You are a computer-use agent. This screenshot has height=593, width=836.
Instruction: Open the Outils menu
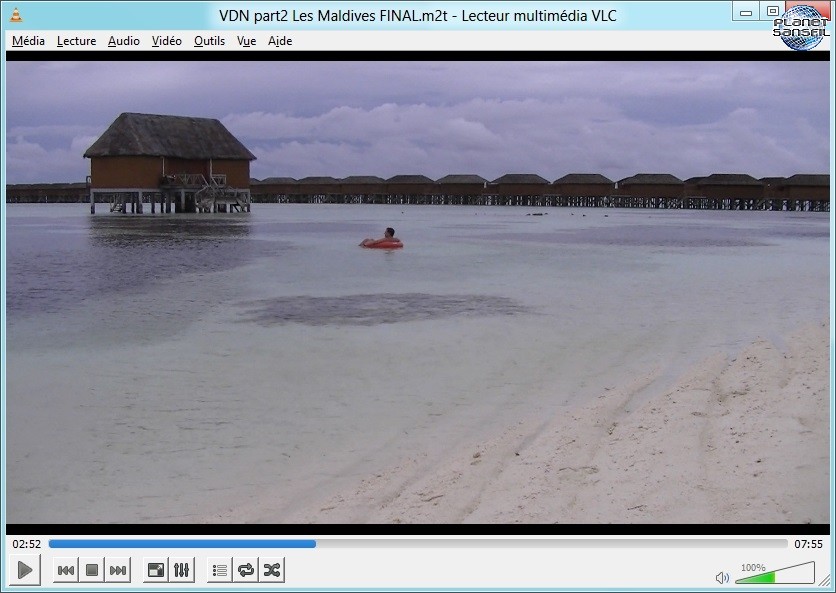209,41
